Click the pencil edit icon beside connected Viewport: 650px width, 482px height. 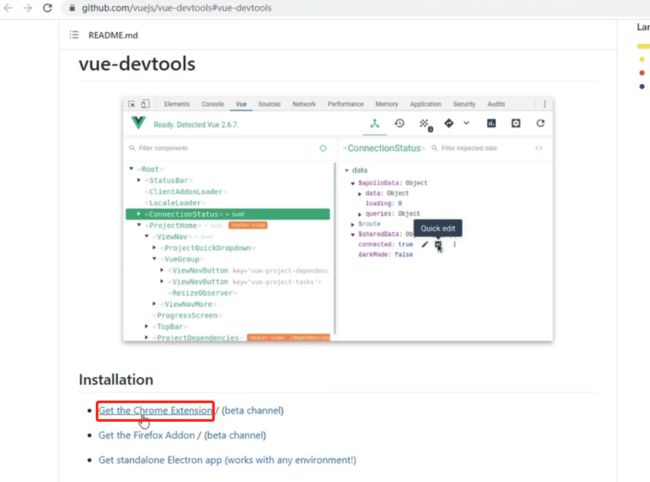(x=424, y=244)
